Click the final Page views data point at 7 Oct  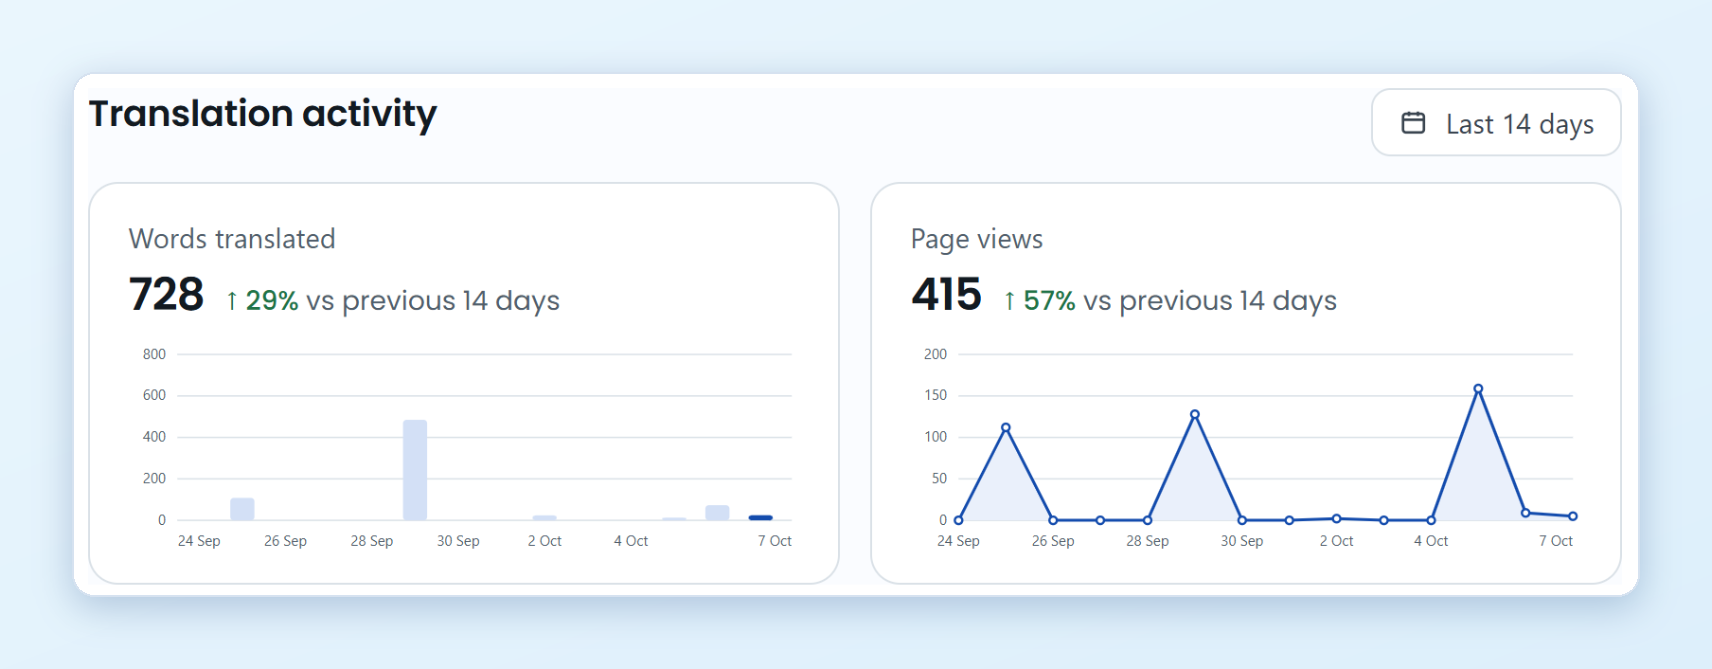(1573, 516)
